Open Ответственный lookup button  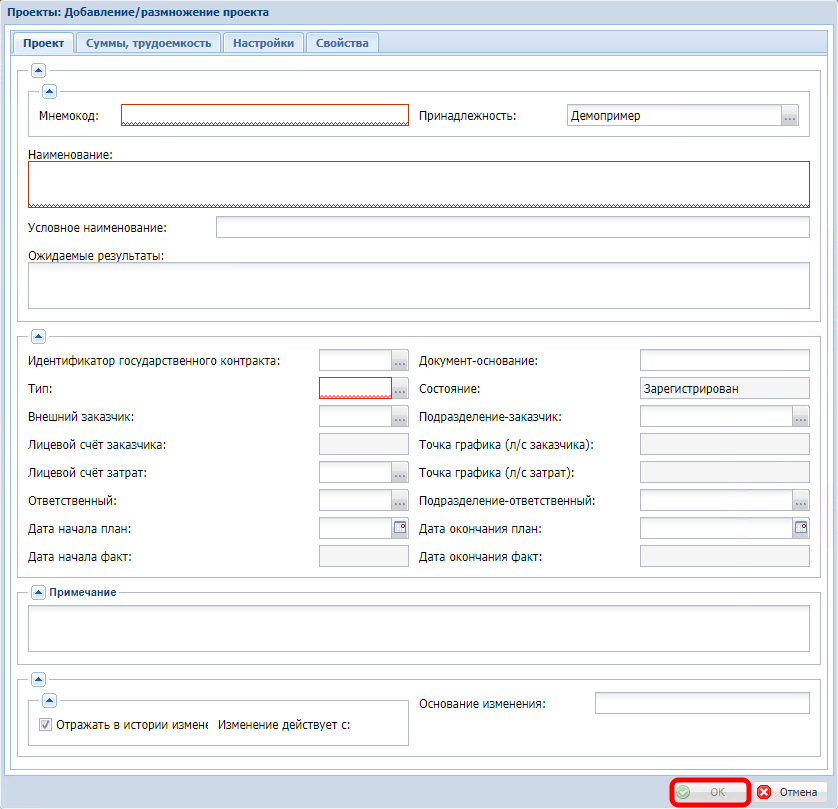[400, 500]
